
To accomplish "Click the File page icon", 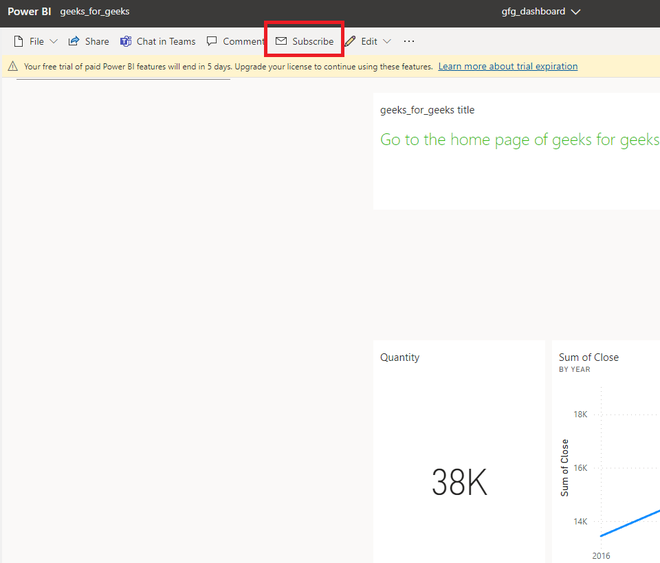I will pos(19,41).
